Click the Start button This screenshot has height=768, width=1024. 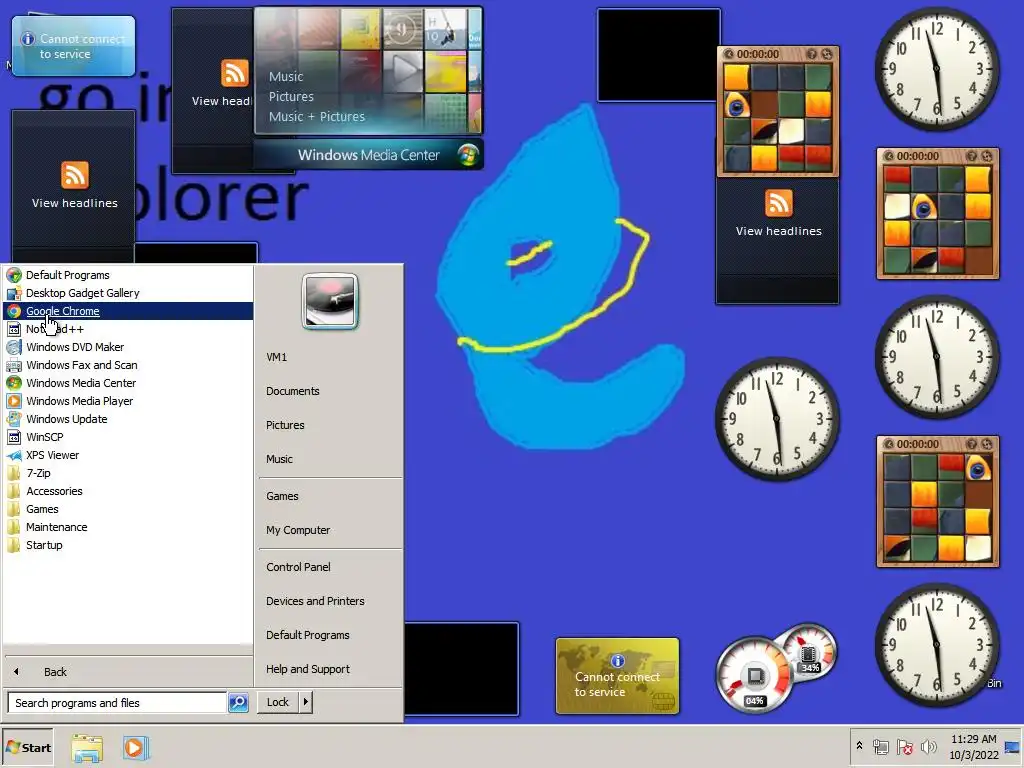[x=27, y=748]
